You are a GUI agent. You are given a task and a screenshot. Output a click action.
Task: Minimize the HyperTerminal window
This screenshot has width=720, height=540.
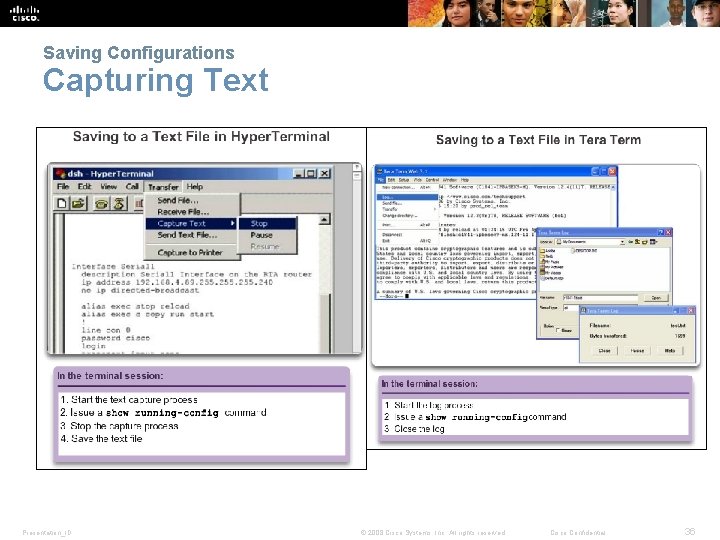298,174
